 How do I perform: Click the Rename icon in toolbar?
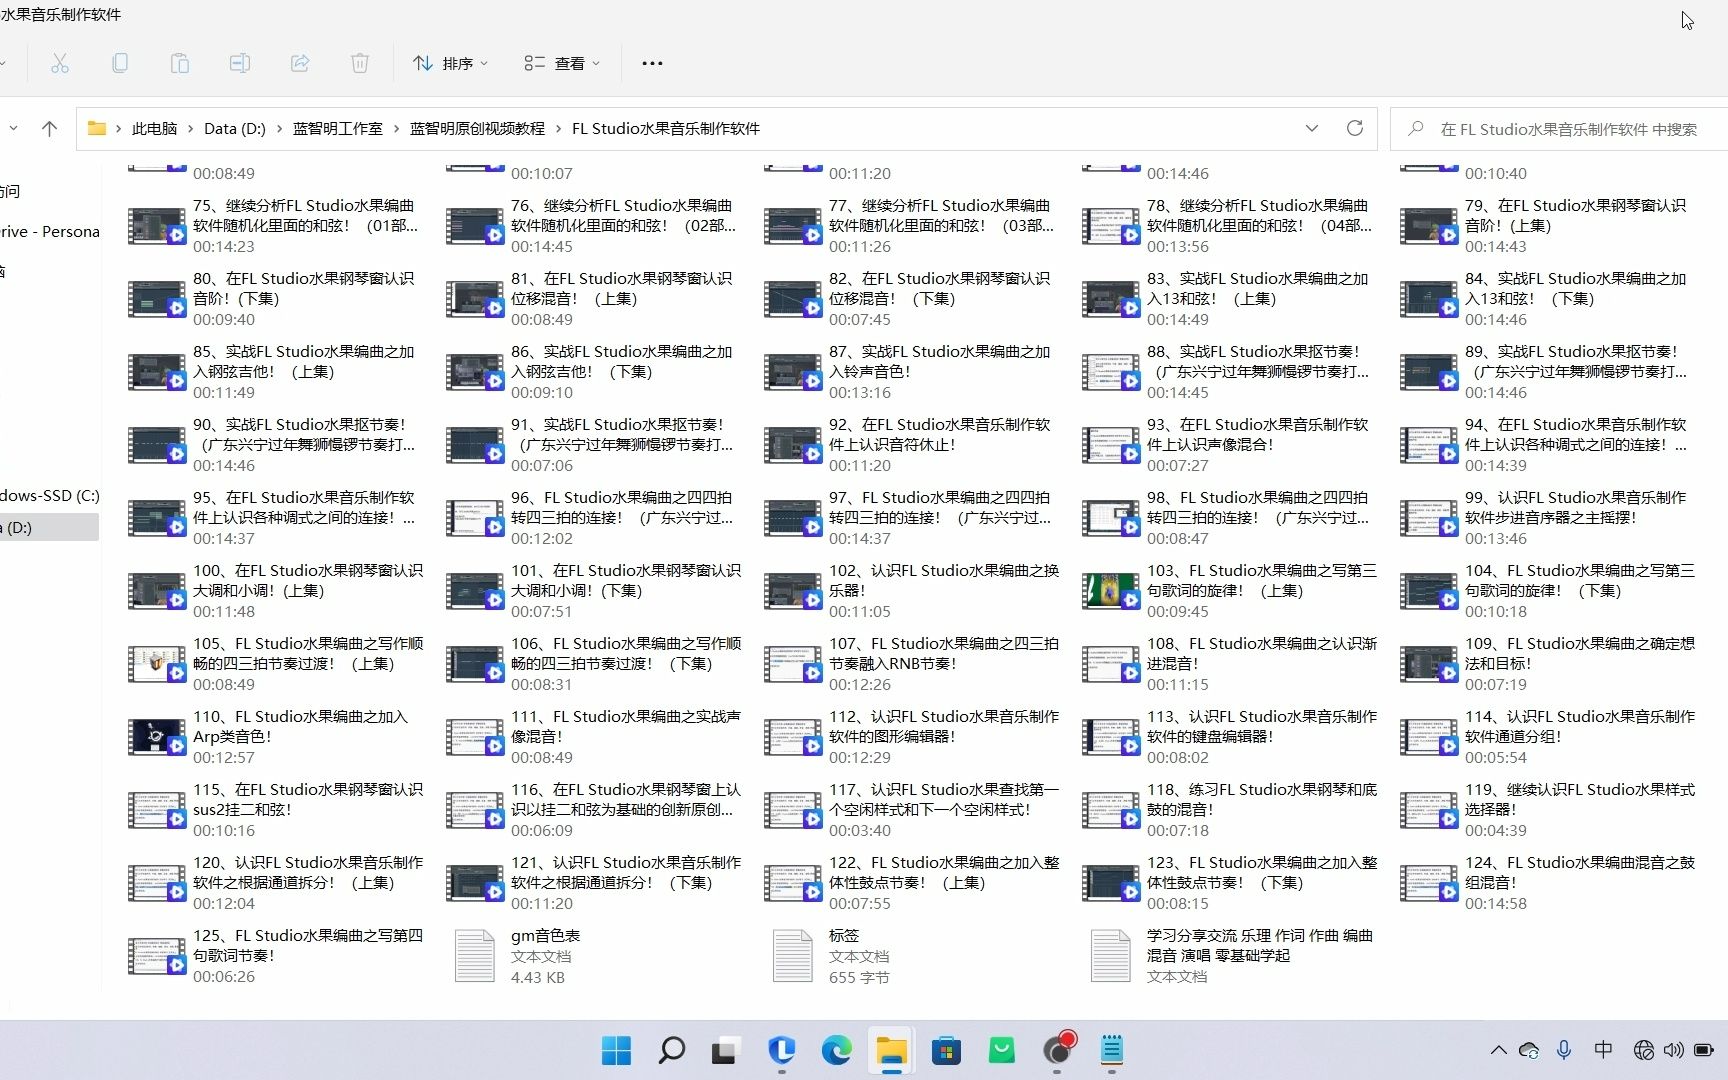tap(240, 63)
